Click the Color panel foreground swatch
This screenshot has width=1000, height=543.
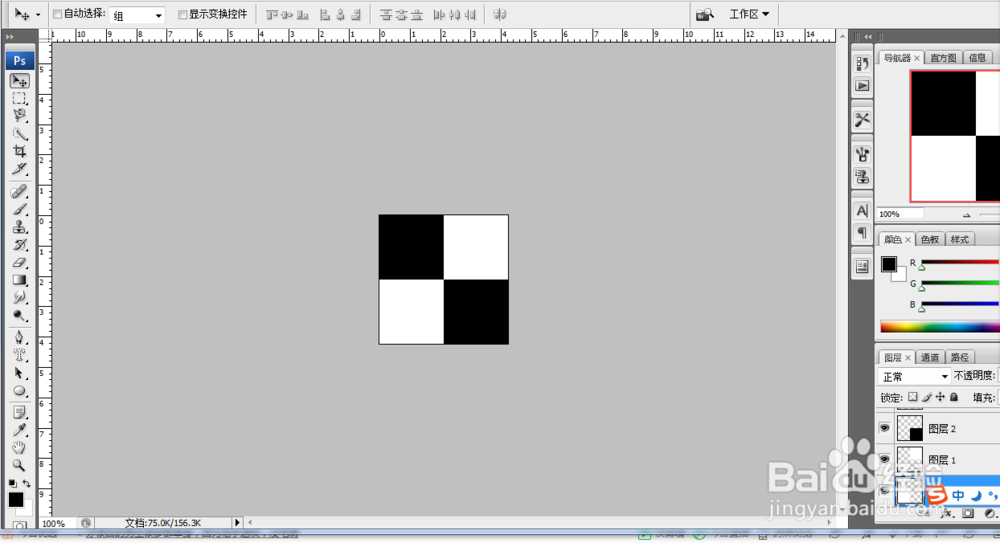(888, 264)
